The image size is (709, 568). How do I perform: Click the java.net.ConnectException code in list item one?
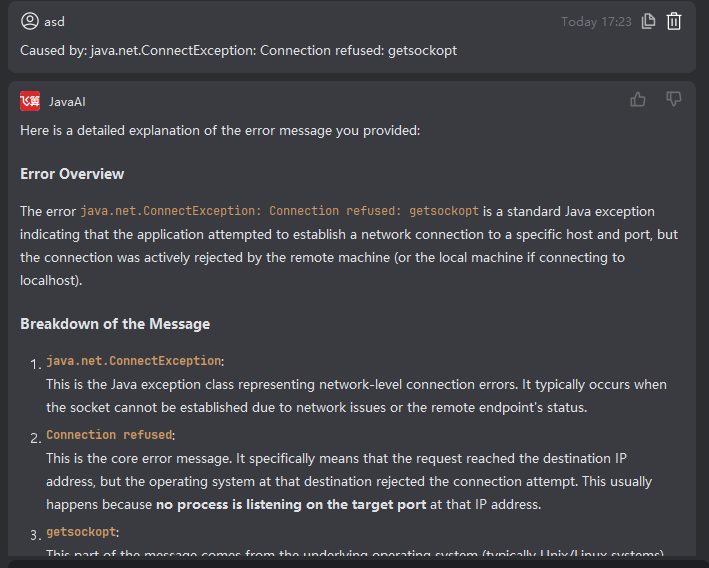coord(133,360)
